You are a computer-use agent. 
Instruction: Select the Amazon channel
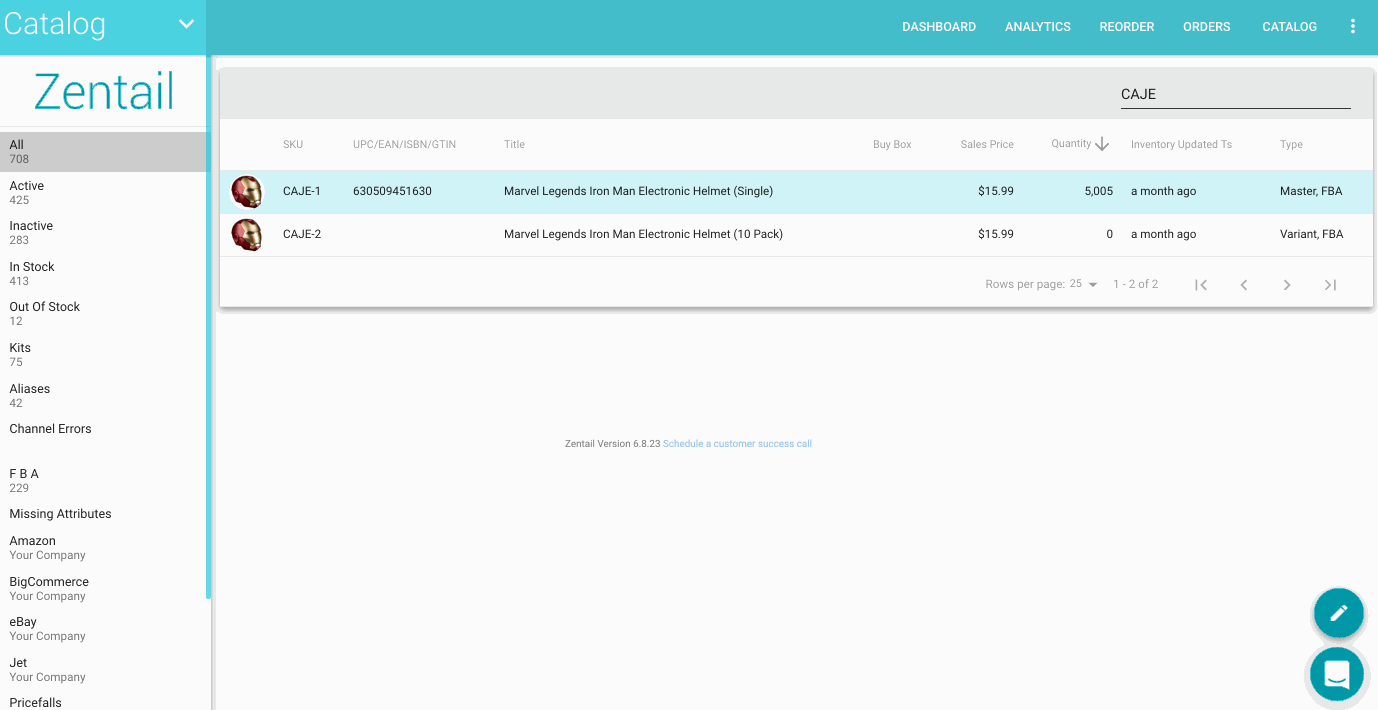coord(103,548)
